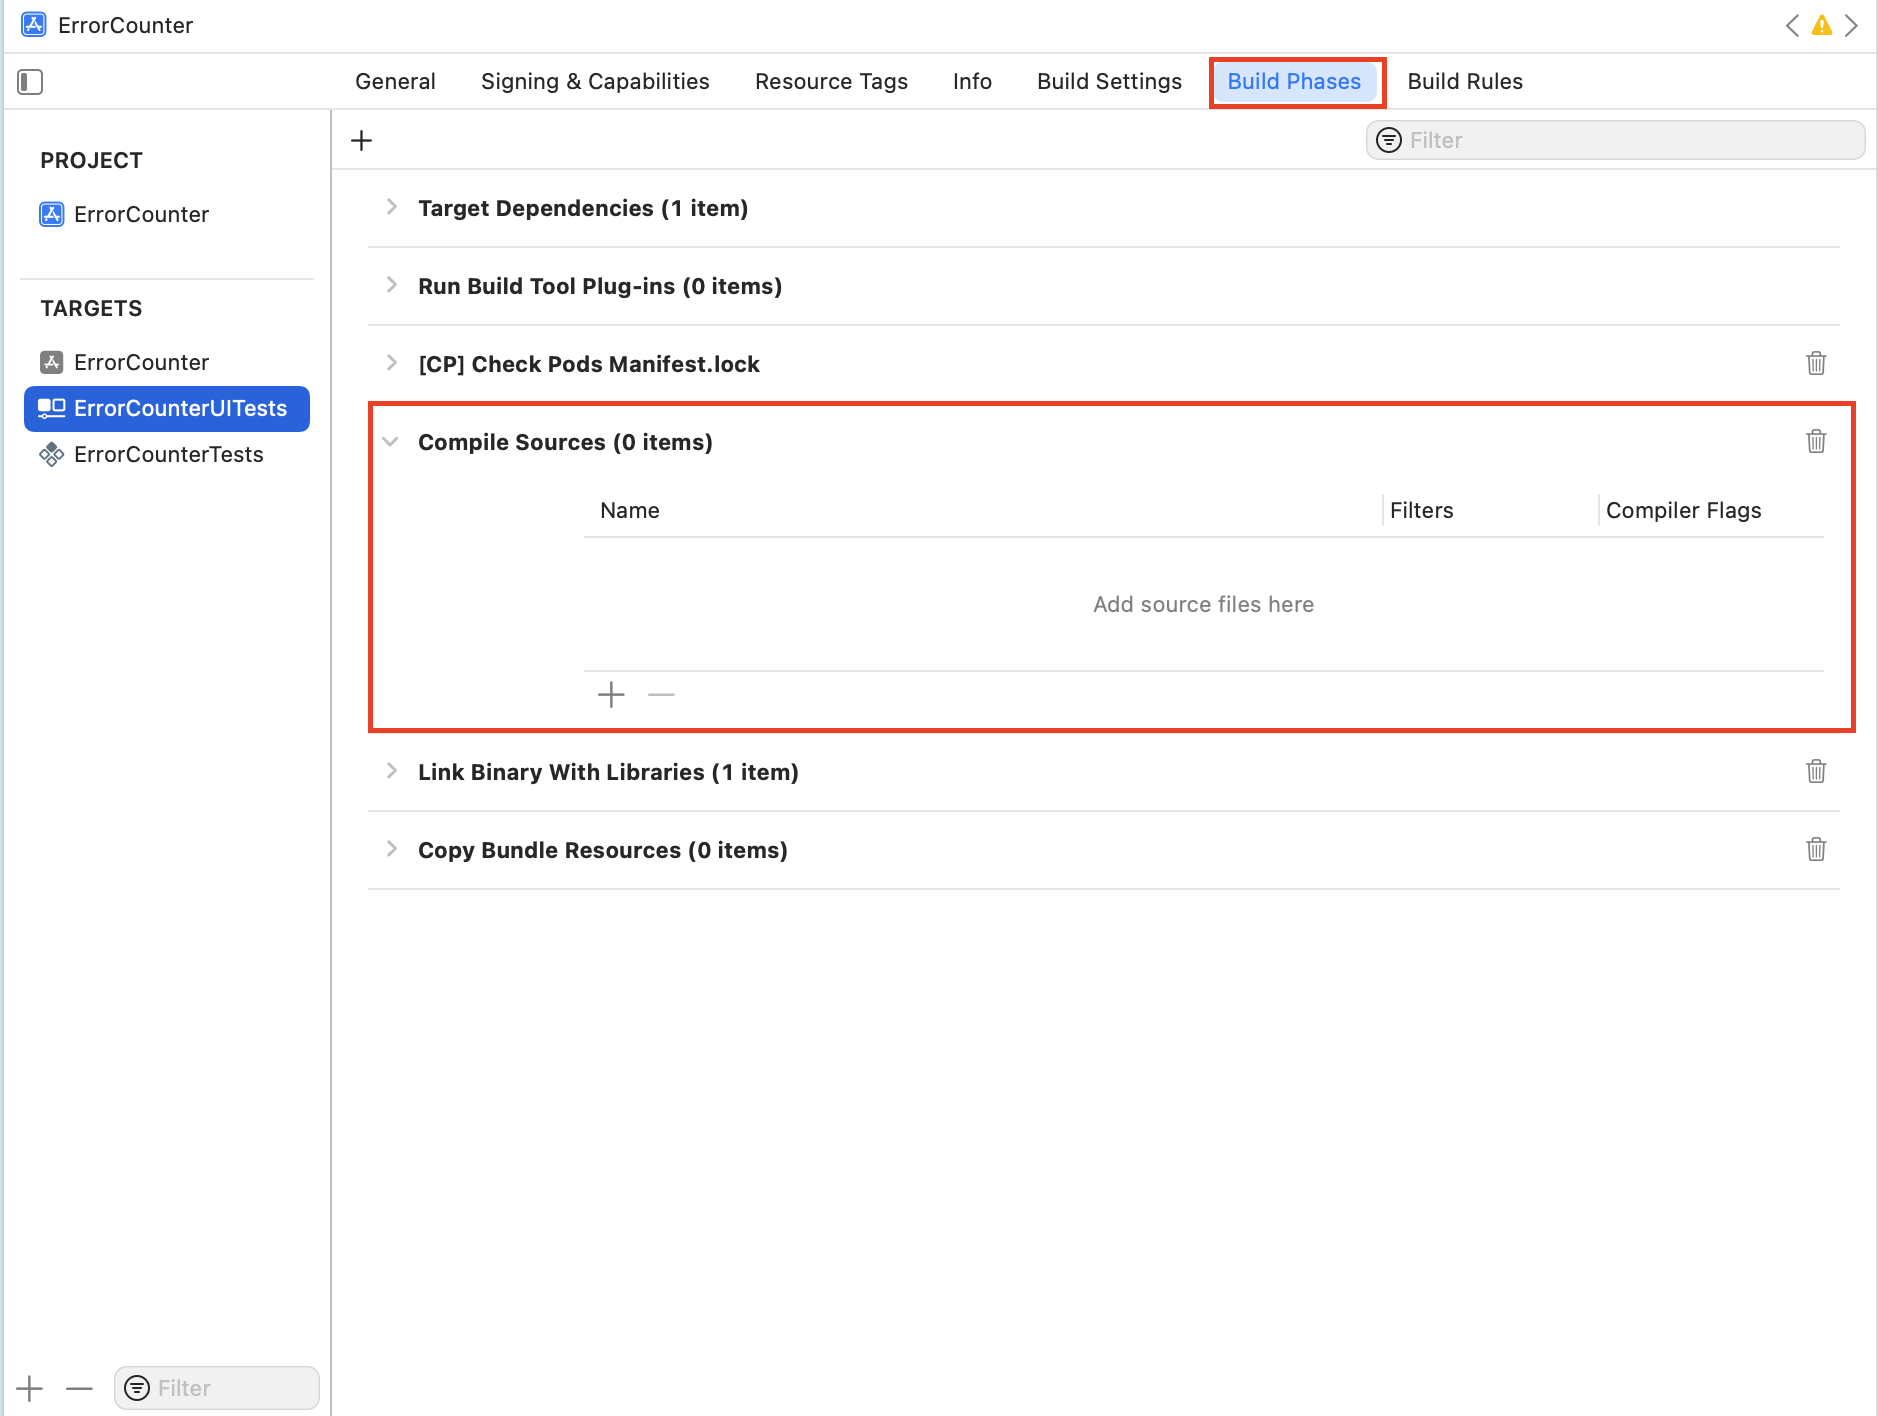Screen dimensions: 1878x1416
Task: Go forward with the right chevron arrow
Action: click(1852, 26)
